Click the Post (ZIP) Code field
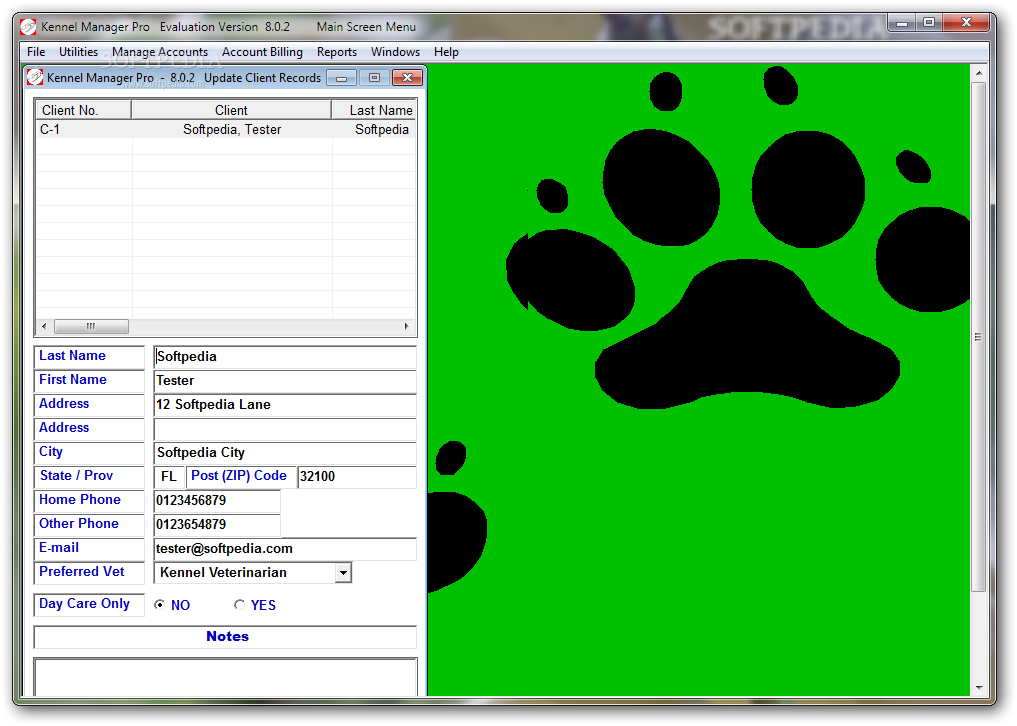 click(x=357, y=477)
